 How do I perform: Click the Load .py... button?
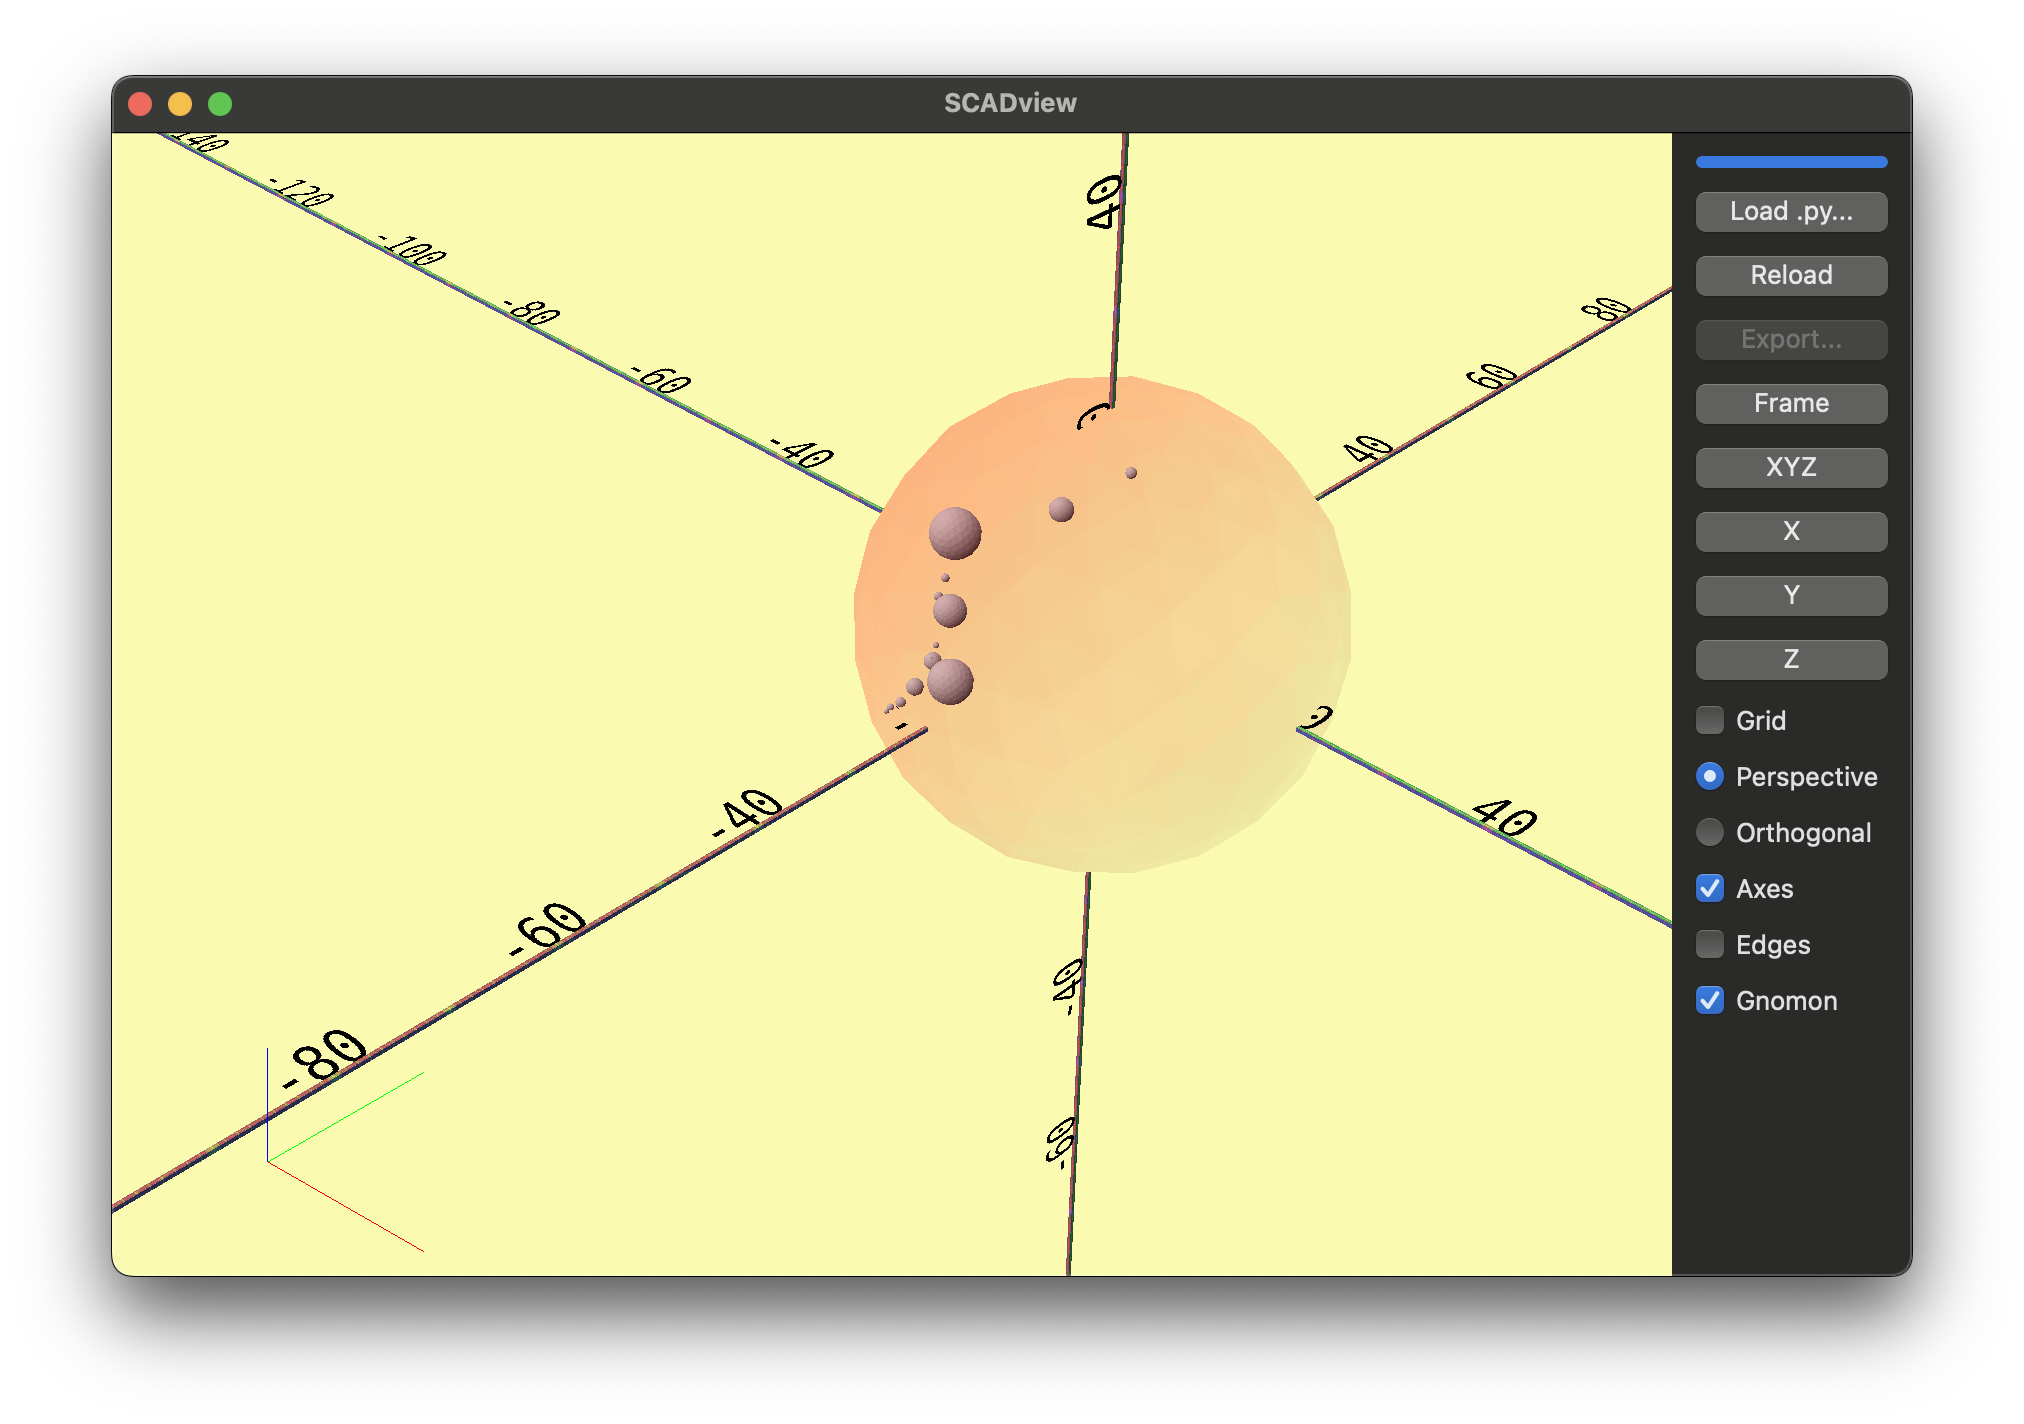(1790, 211)
